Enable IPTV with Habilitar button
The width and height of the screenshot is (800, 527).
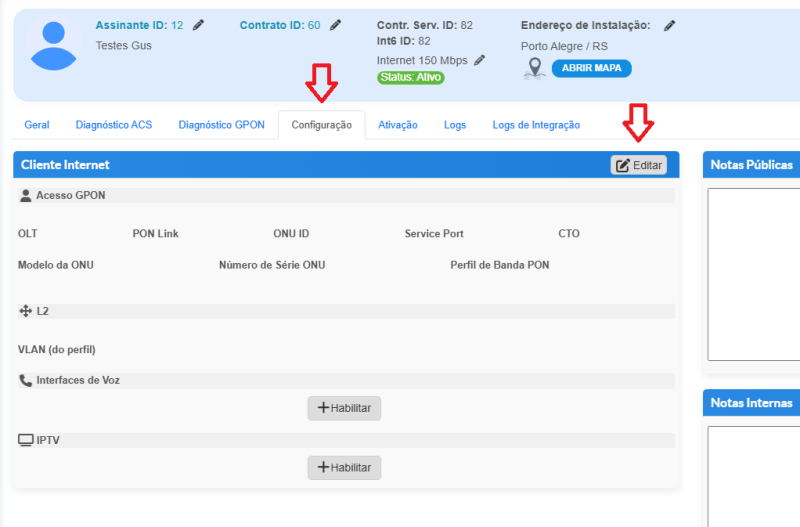(344, 467)
